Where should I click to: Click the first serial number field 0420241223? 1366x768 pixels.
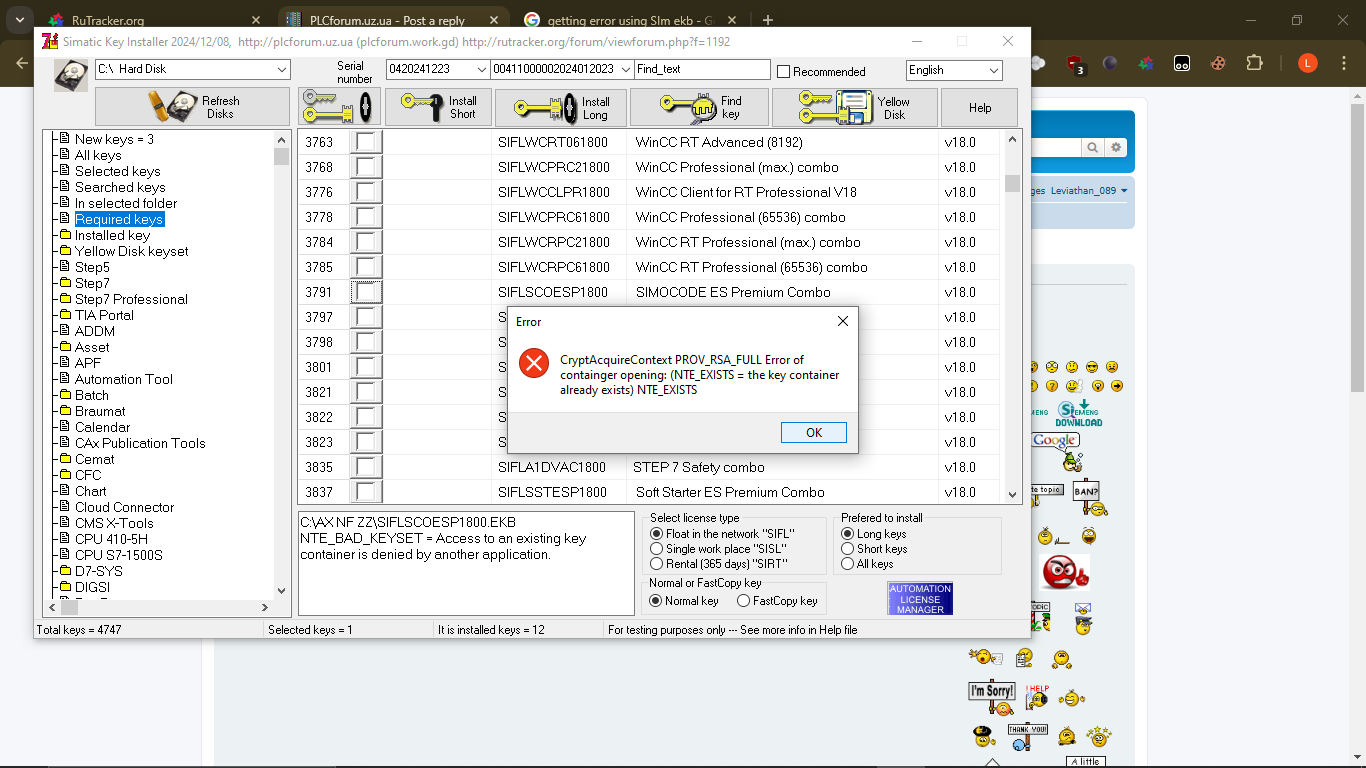[x=437, y=69]
